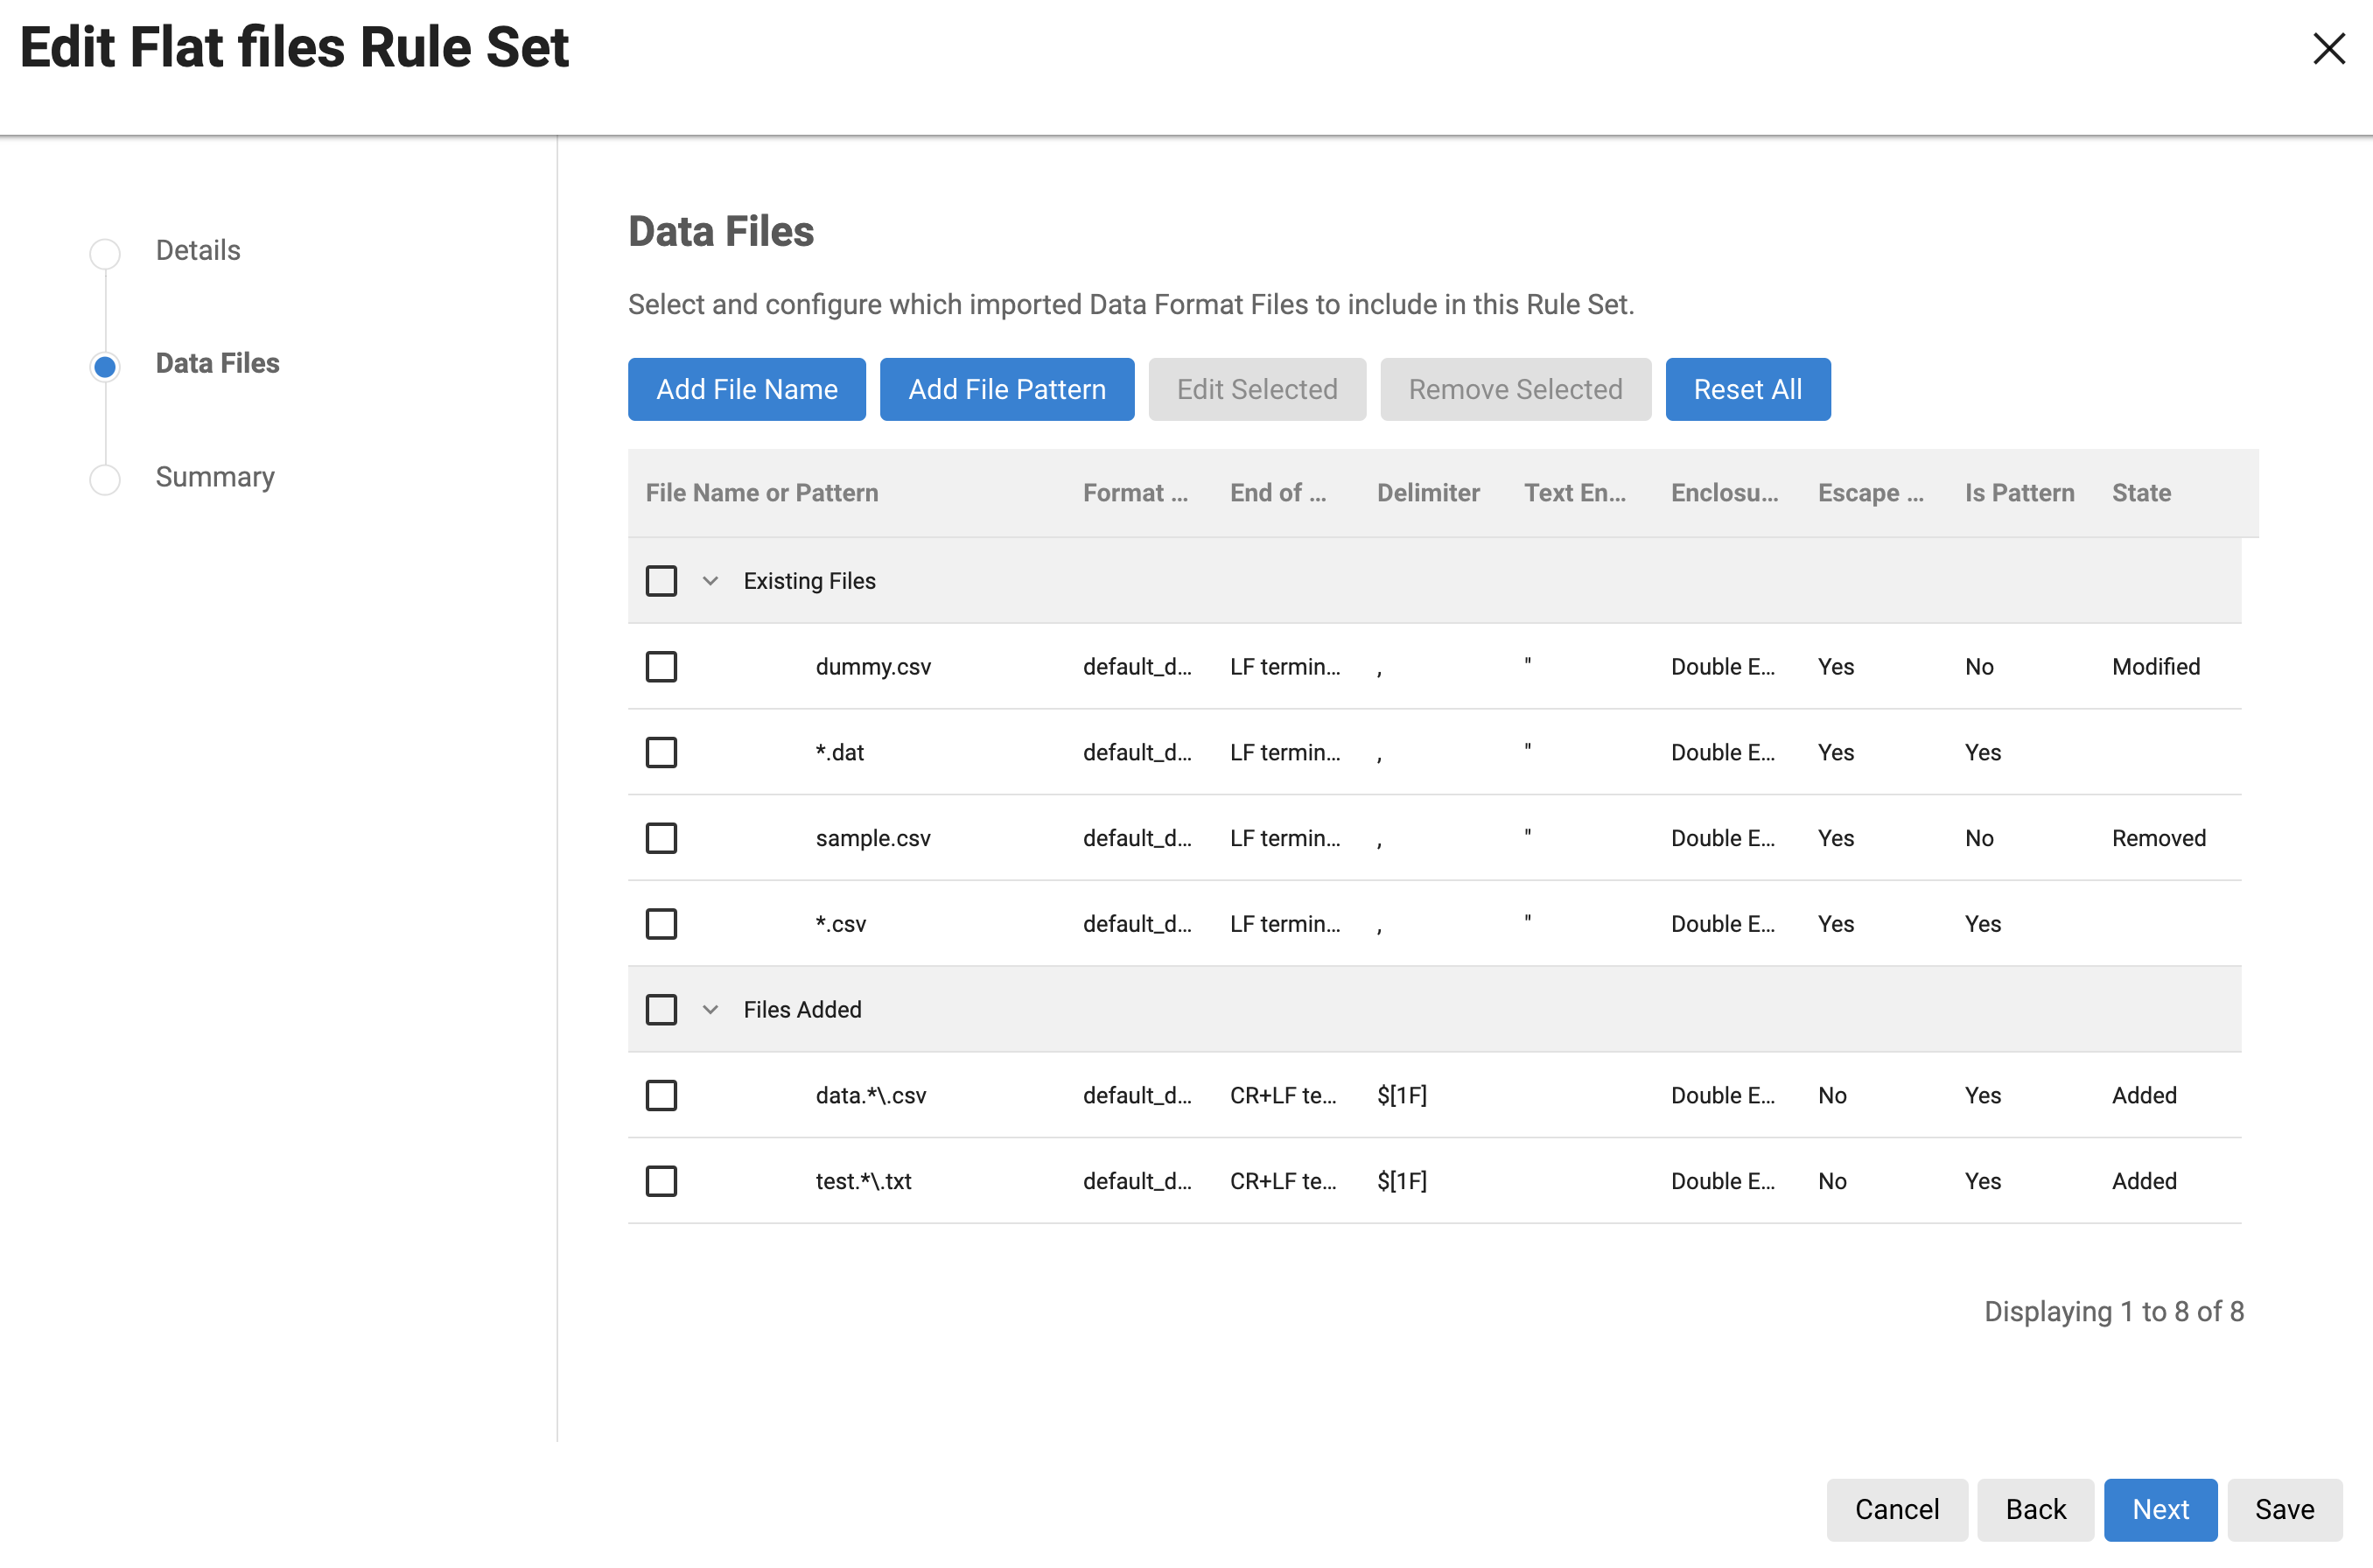Viewport: 2373px width, 1568px height.
Task: Open the Summary wizard step
Action: 214,477
